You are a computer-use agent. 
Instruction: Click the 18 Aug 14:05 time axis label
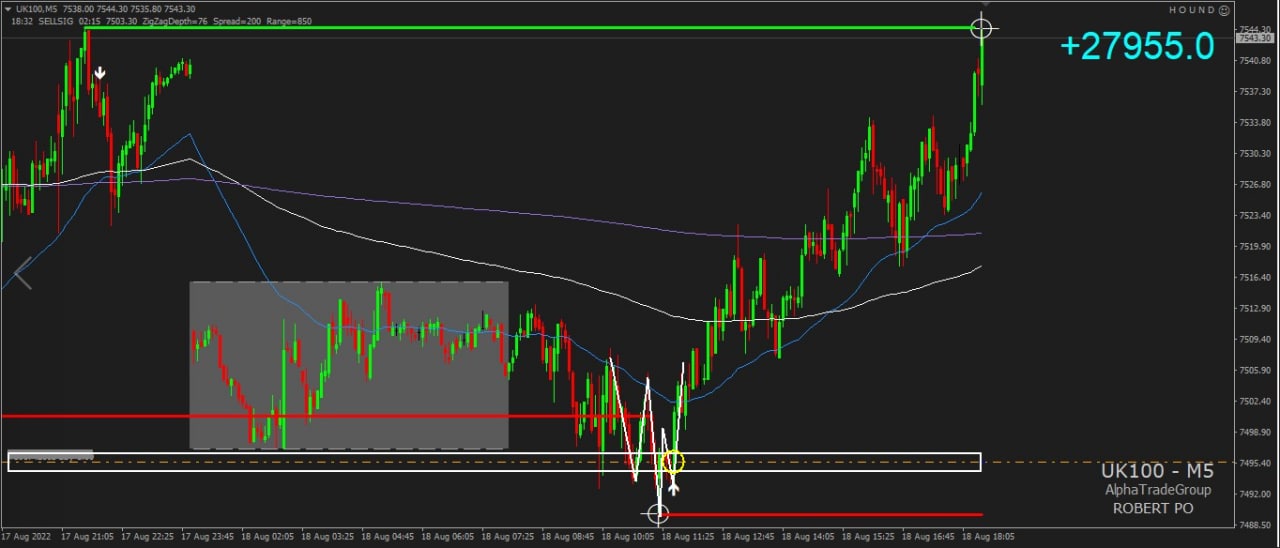tap(806, 536)
